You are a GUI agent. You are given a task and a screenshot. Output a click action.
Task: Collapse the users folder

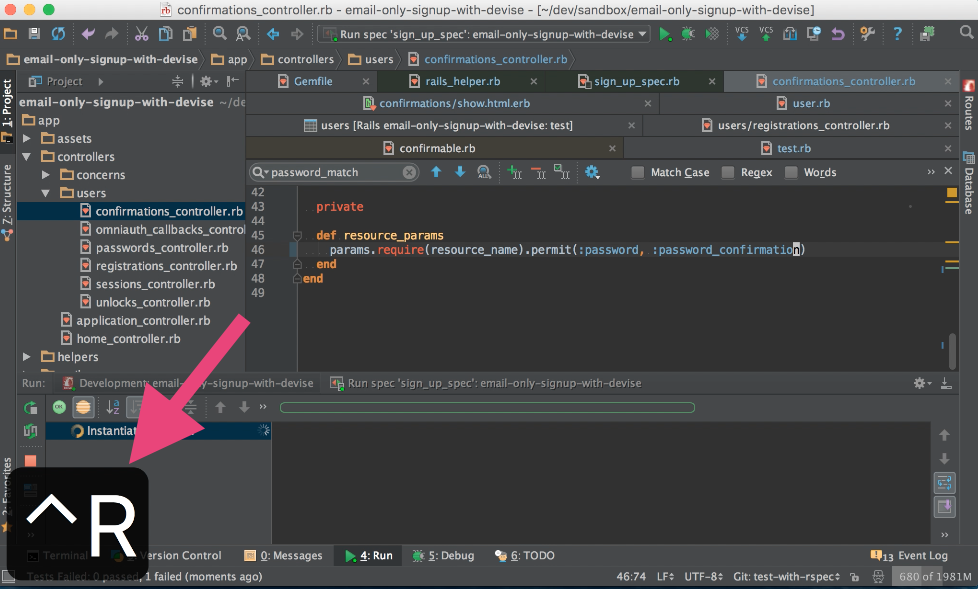point(46,193)
